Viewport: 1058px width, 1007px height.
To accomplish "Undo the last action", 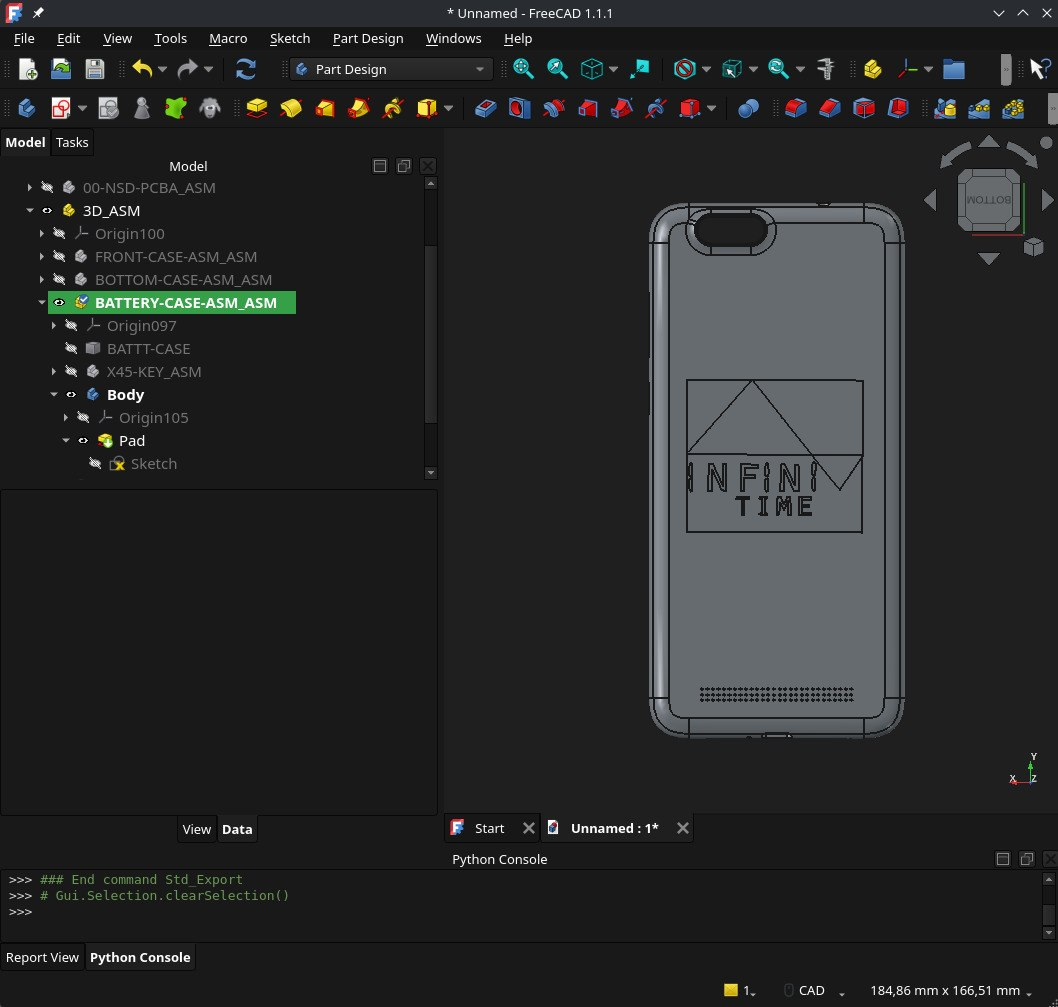I will 142,69.
